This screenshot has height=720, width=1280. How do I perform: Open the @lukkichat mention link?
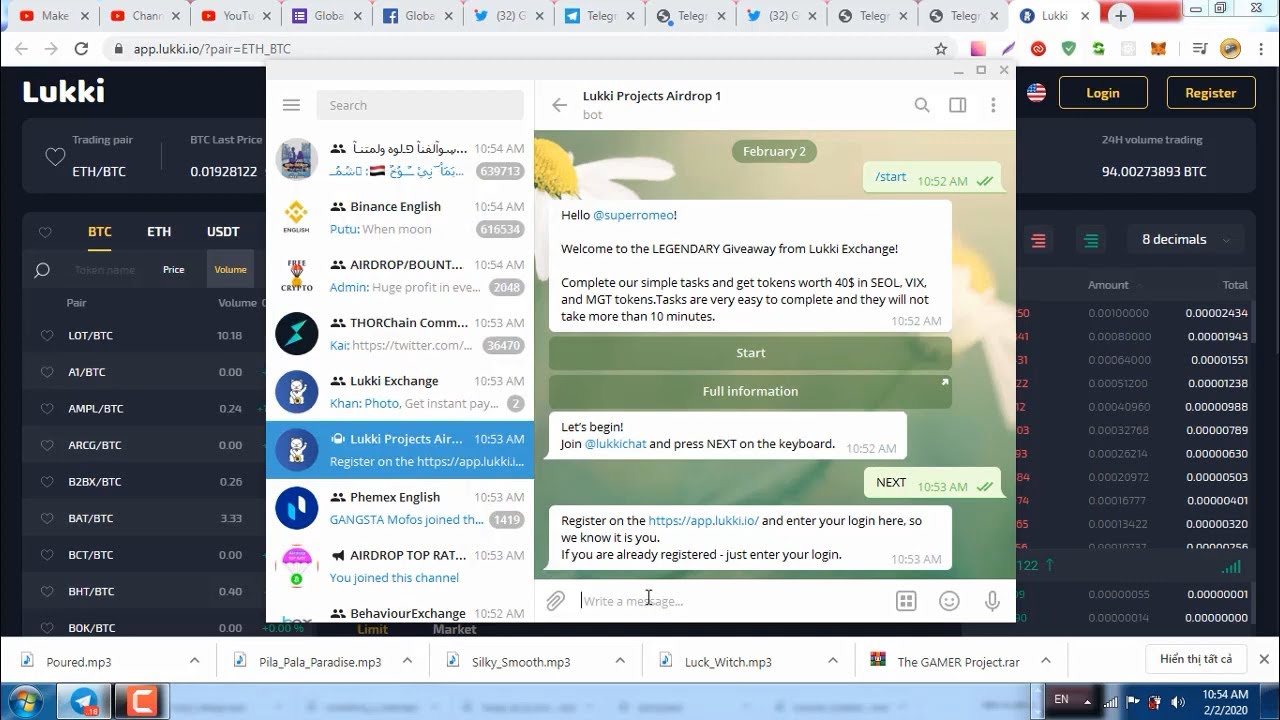(615, 443)
